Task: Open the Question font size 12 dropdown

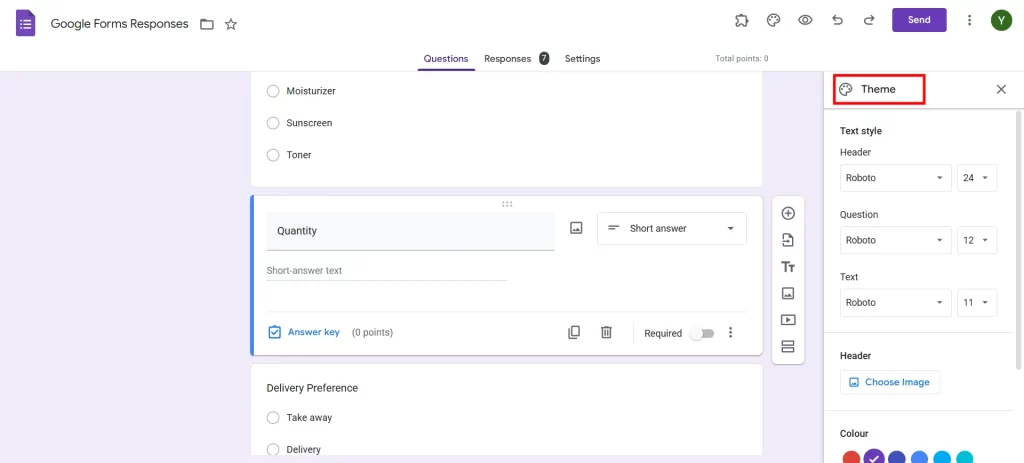Action: [x=977, y=240]
